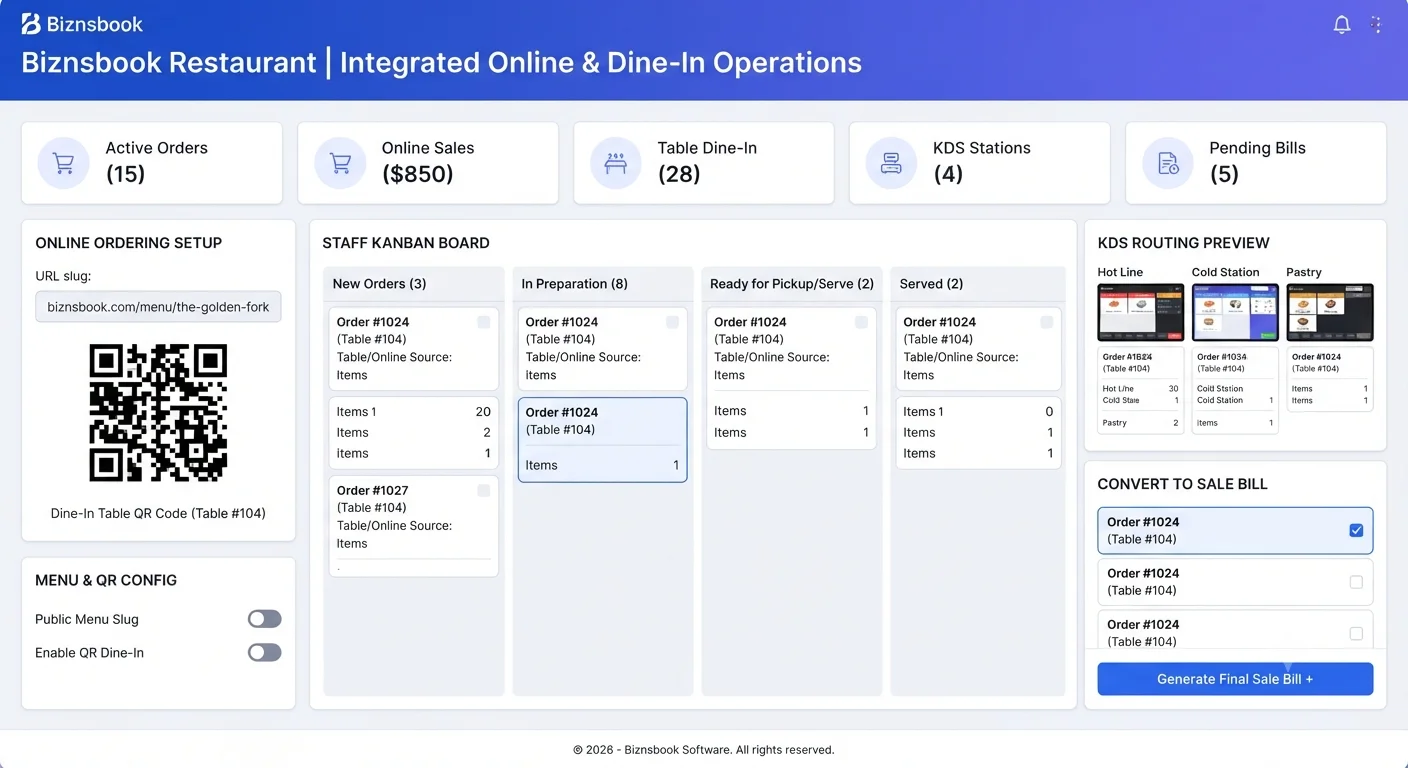Open the Pastry KDS preview thumbnail
The image size is (1408, 768).
tap(1330, 312)
